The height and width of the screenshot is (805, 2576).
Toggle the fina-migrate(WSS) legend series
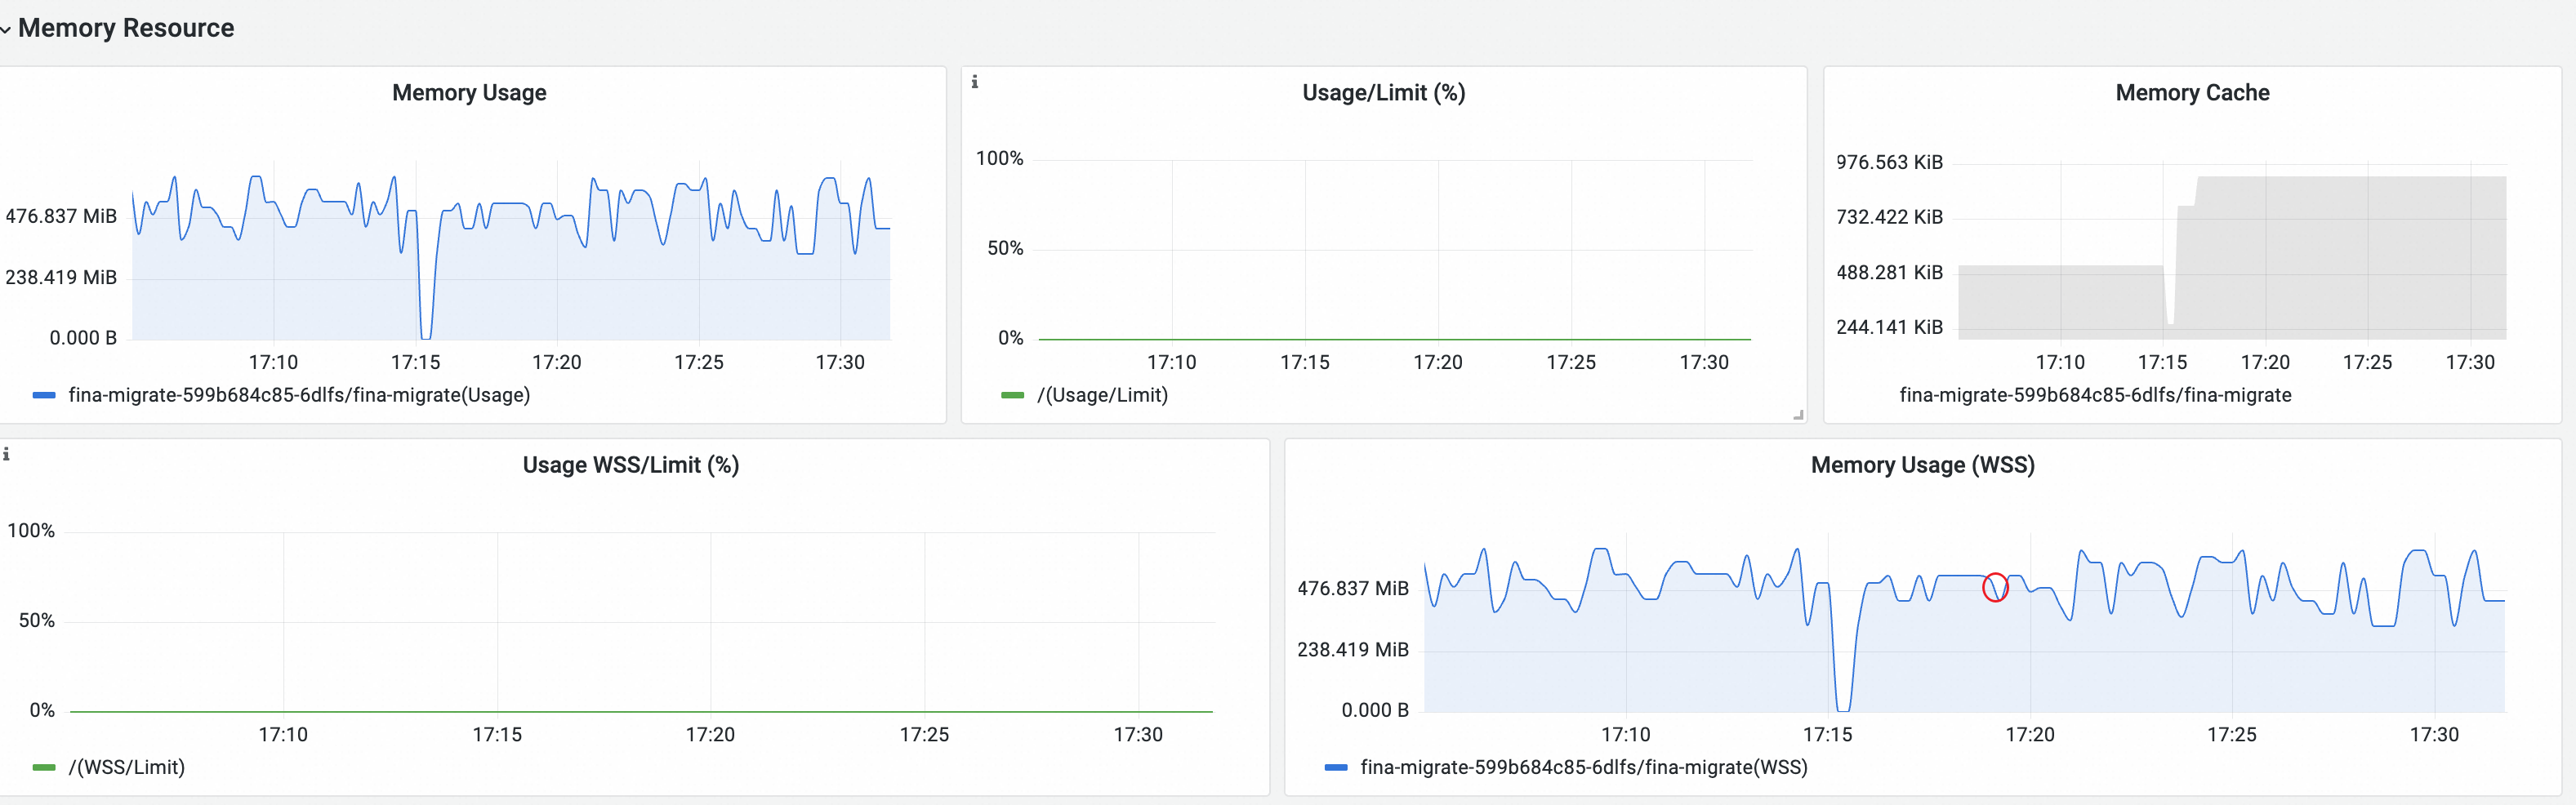click(1584, 767)
